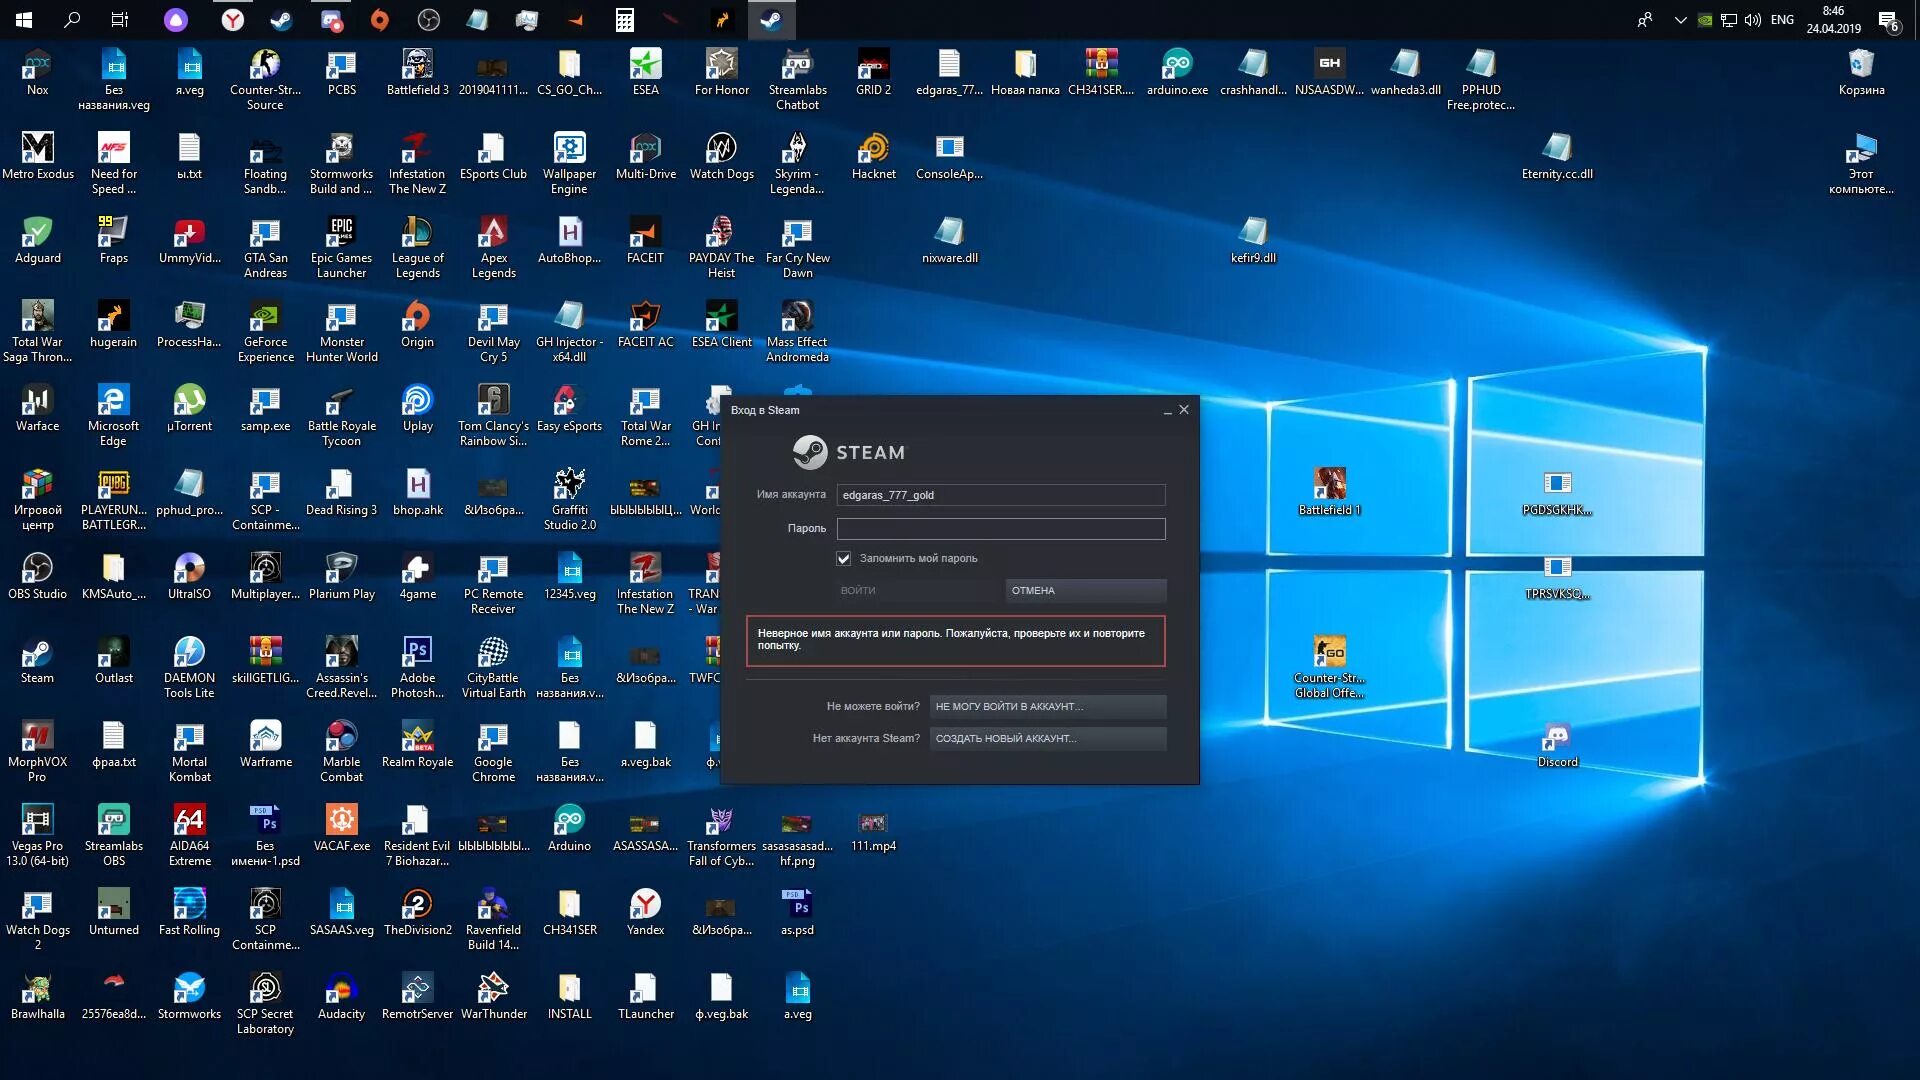This screenshot has width=1920, height=1080.
Task: Open the Steam desktop shortcut
Action: point(37,660)
